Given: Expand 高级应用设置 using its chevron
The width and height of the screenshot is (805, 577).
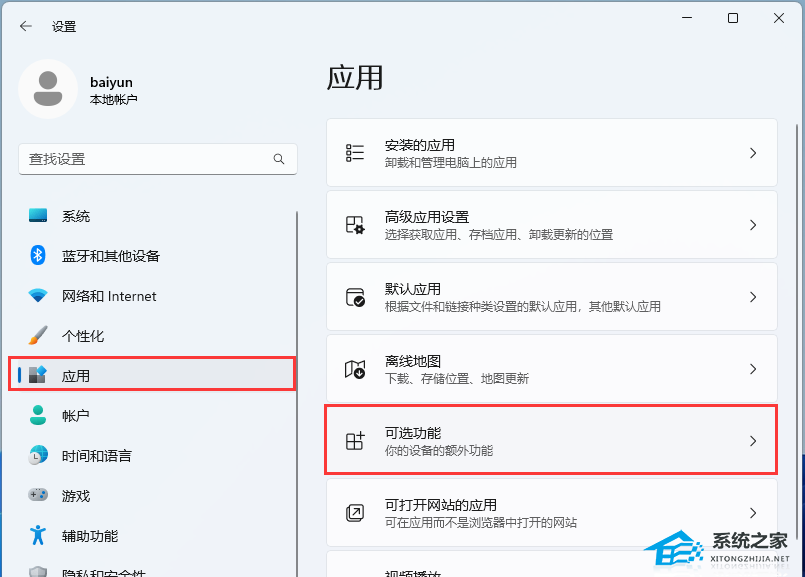Looking at the screenshot, I should coord(753,225).
